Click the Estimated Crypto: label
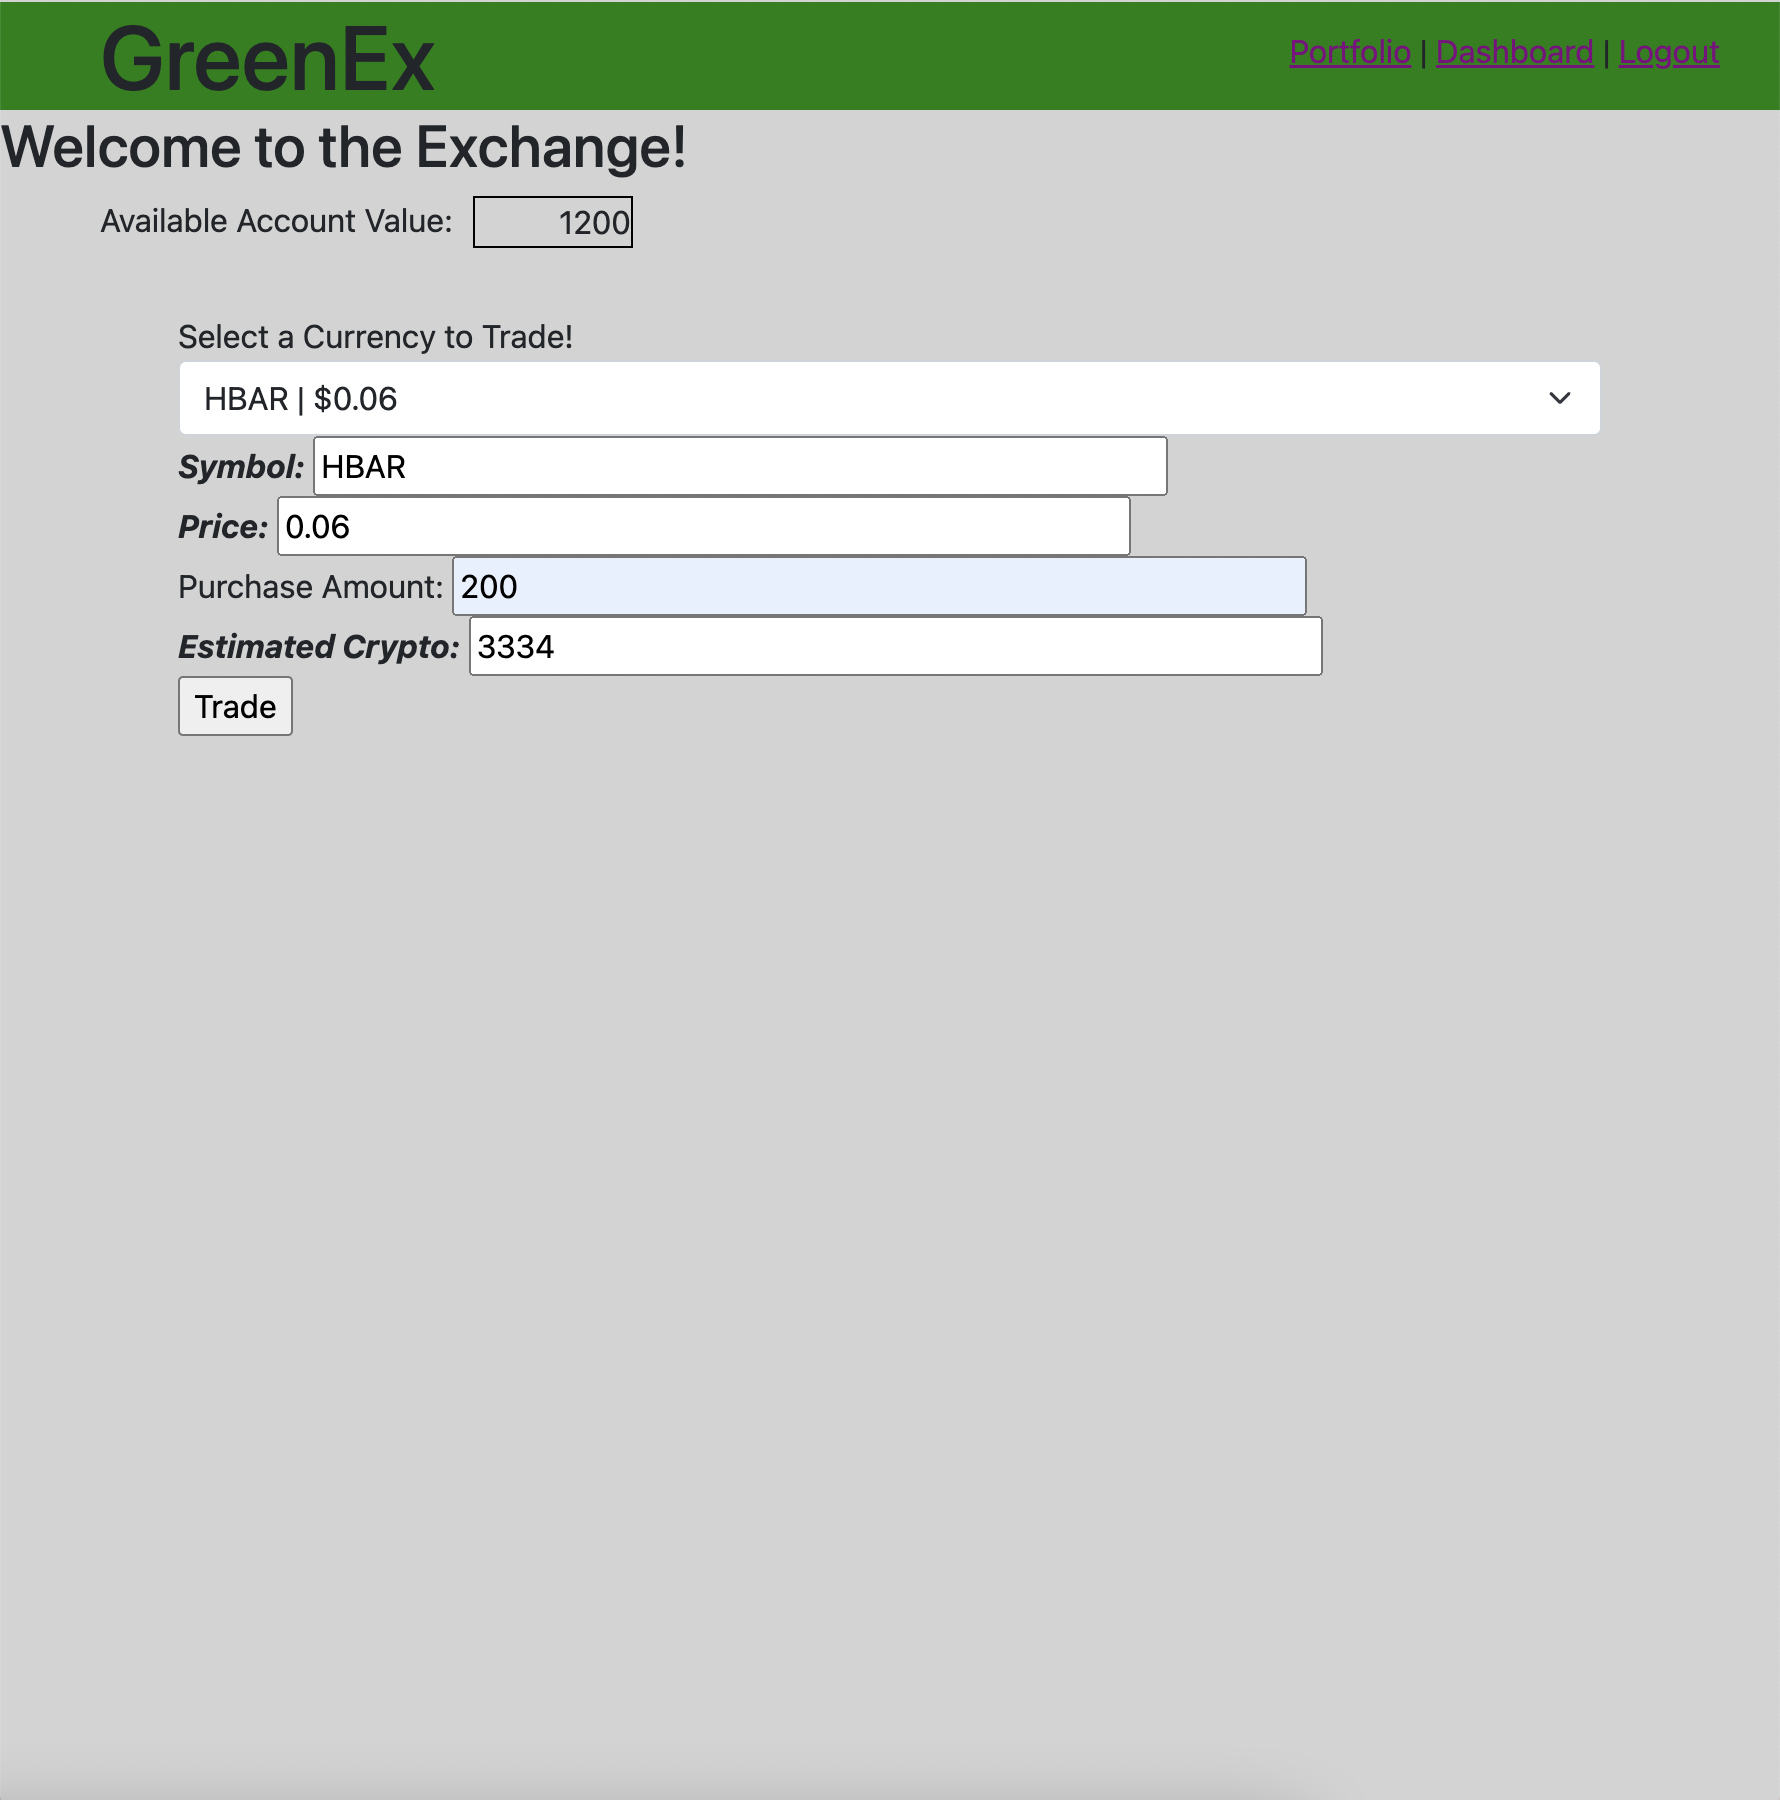This screenshot has width=1780, height=1800. [x=318, y=647]
